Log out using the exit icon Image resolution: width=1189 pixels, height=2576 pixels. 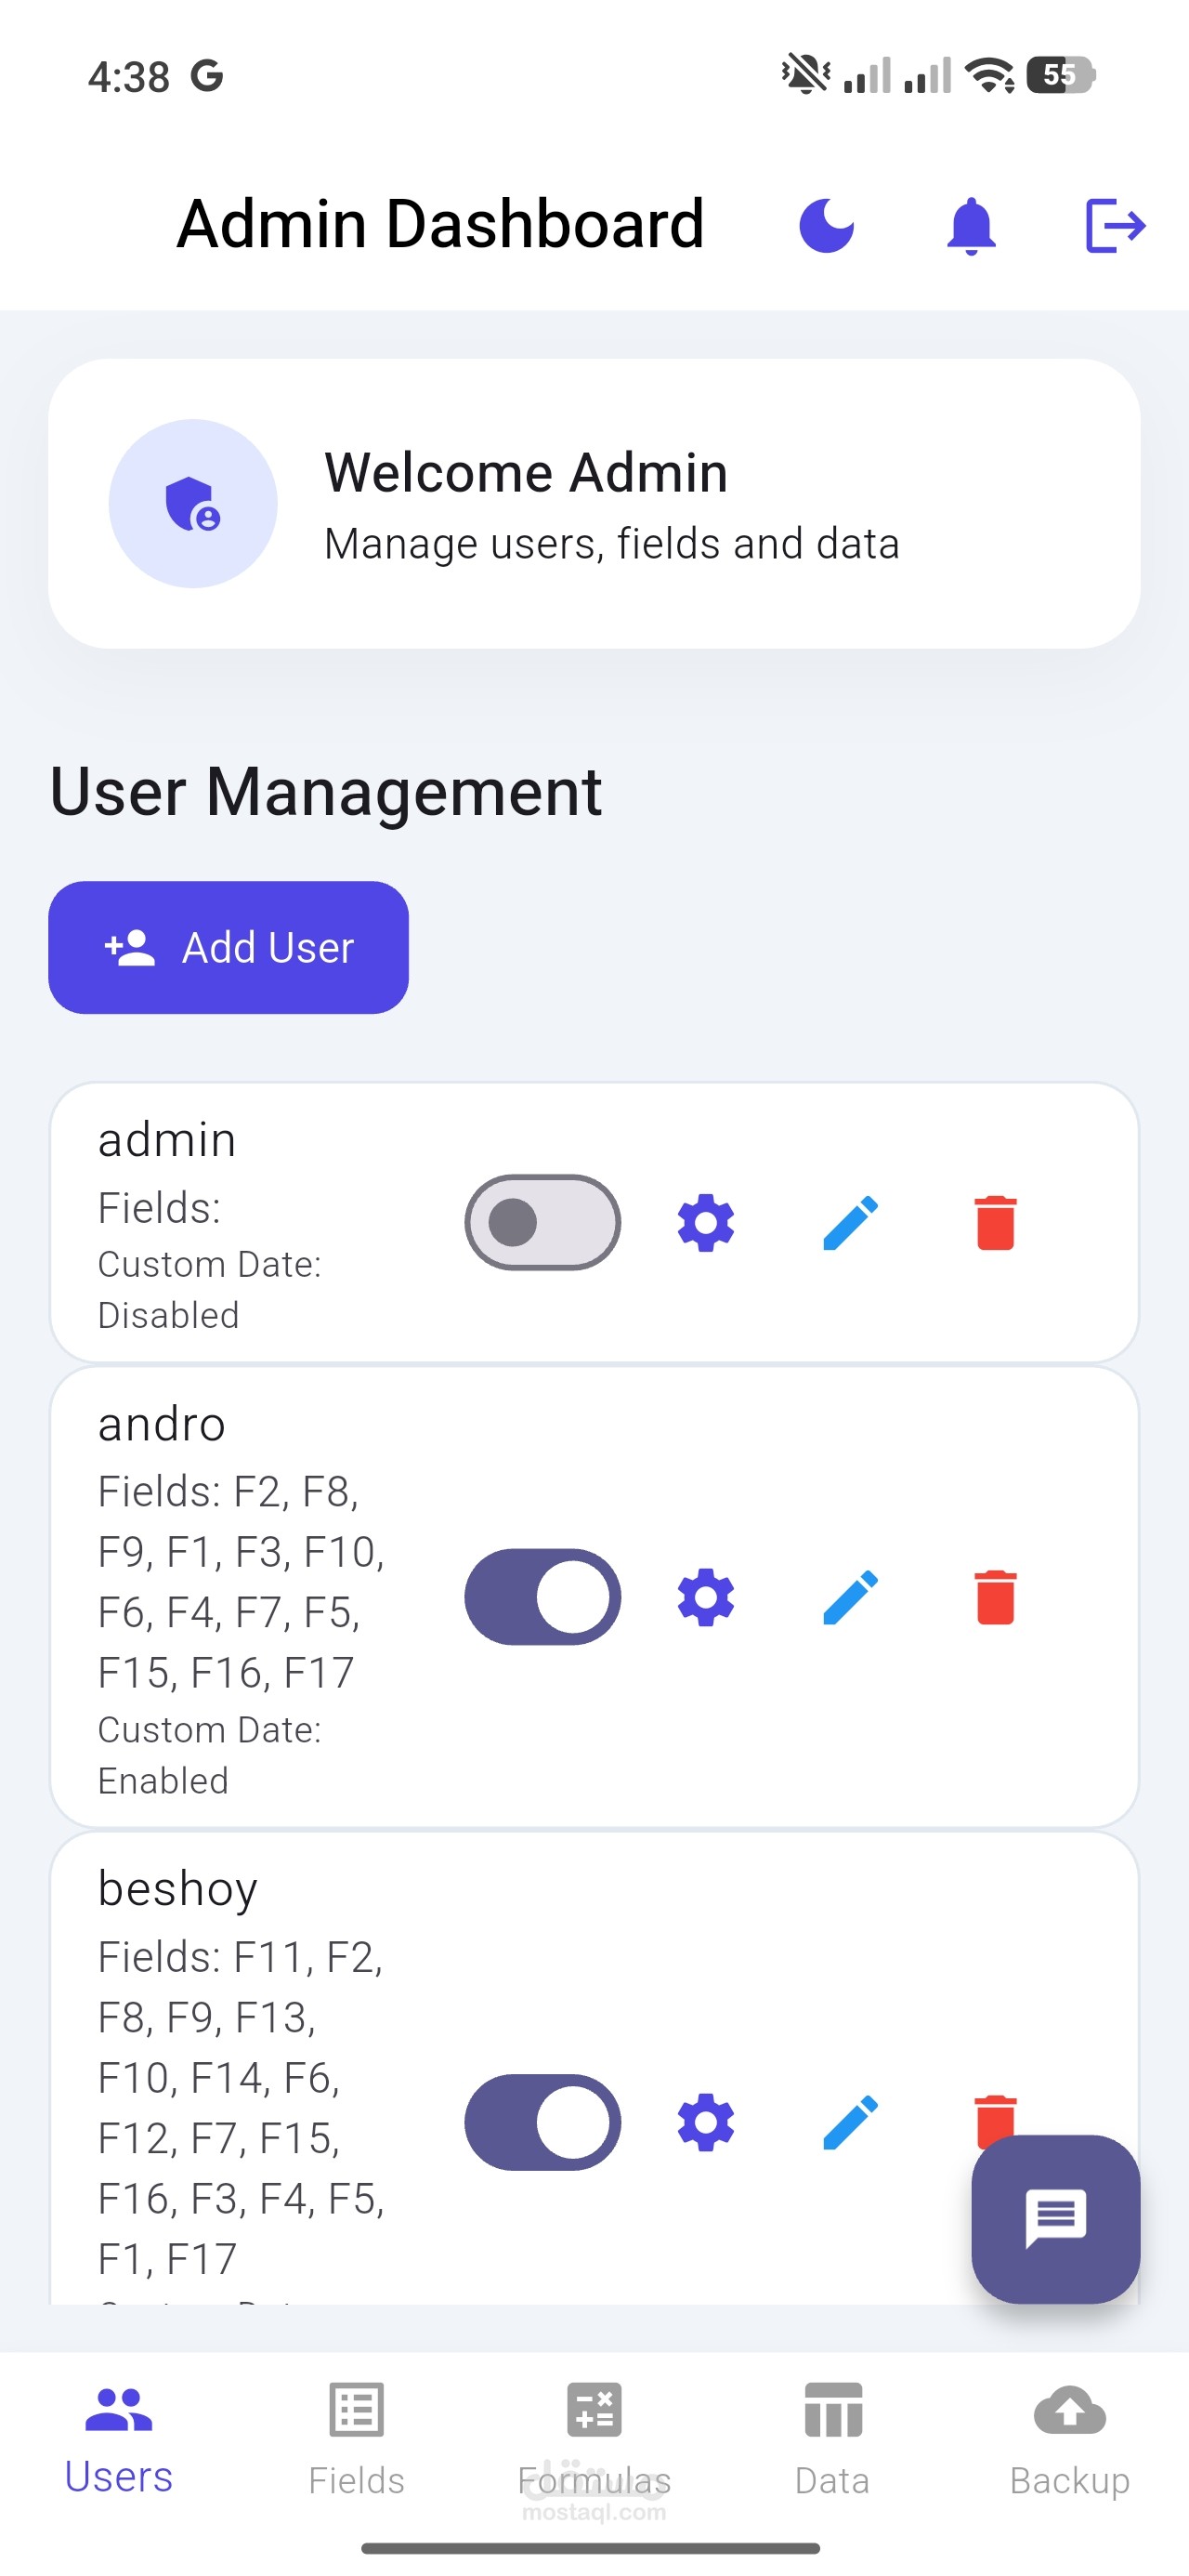1115,225
